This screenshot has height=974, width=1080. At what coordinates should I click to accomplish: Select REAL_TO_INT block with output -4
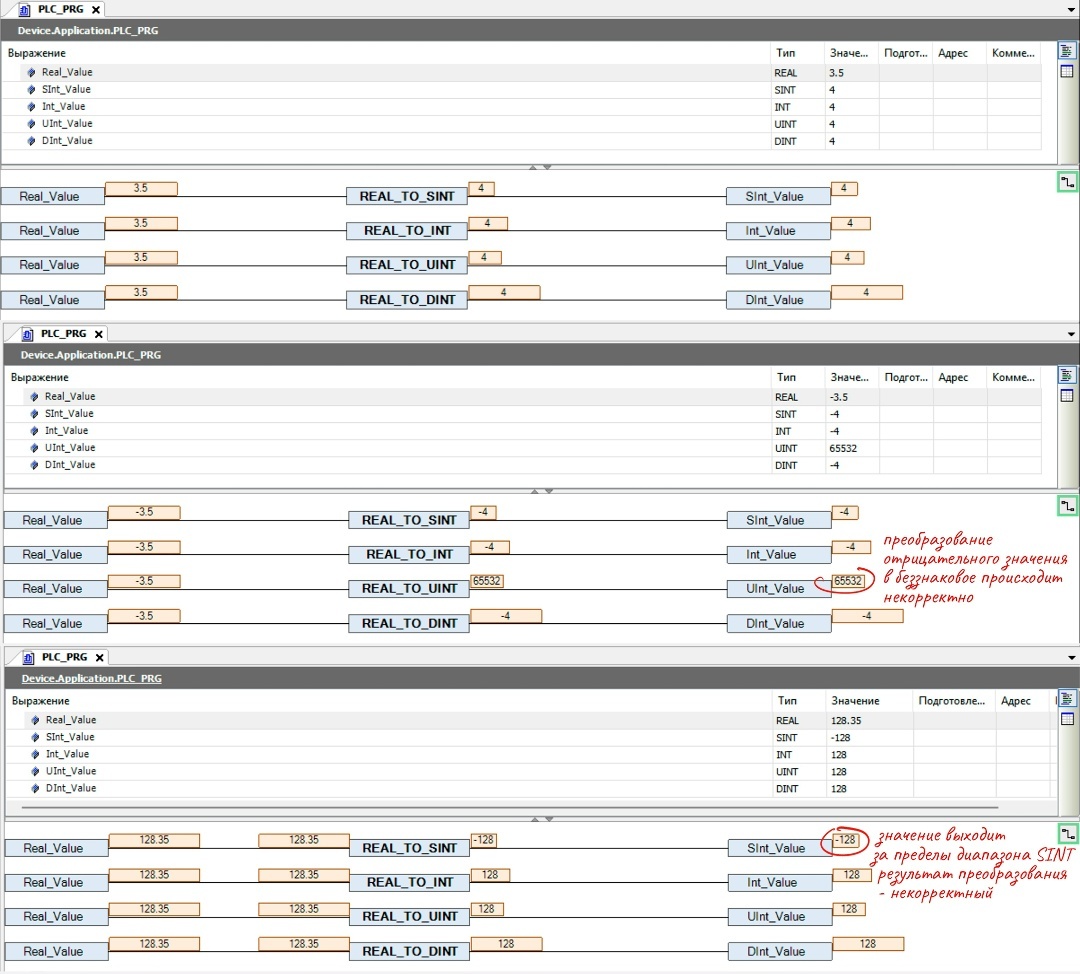click(x=410, y=555)
